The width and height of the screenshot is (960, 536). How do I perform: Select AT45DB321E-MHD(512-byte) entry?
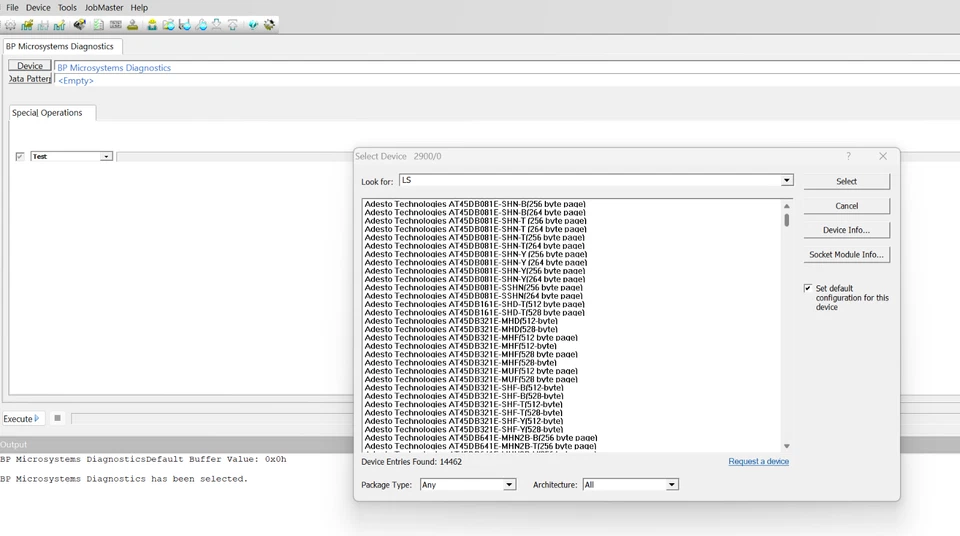(461, 321)
